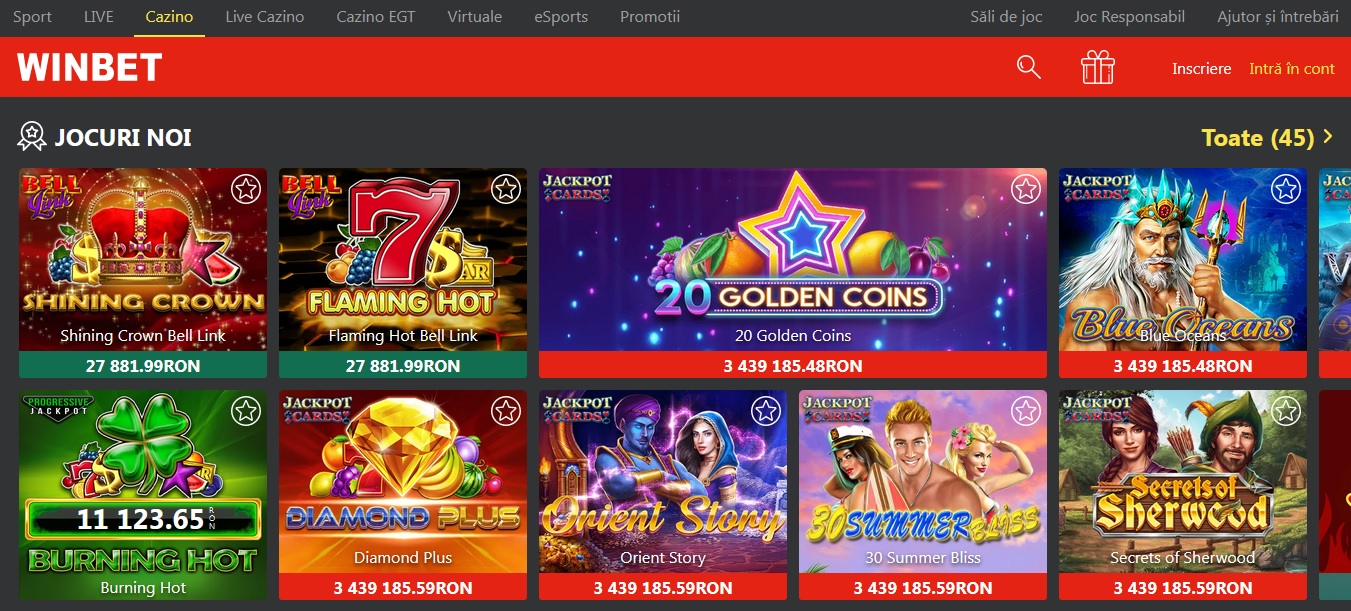Click the Jocuri Noi ribbon badge icon

click(x=32, y=136)
